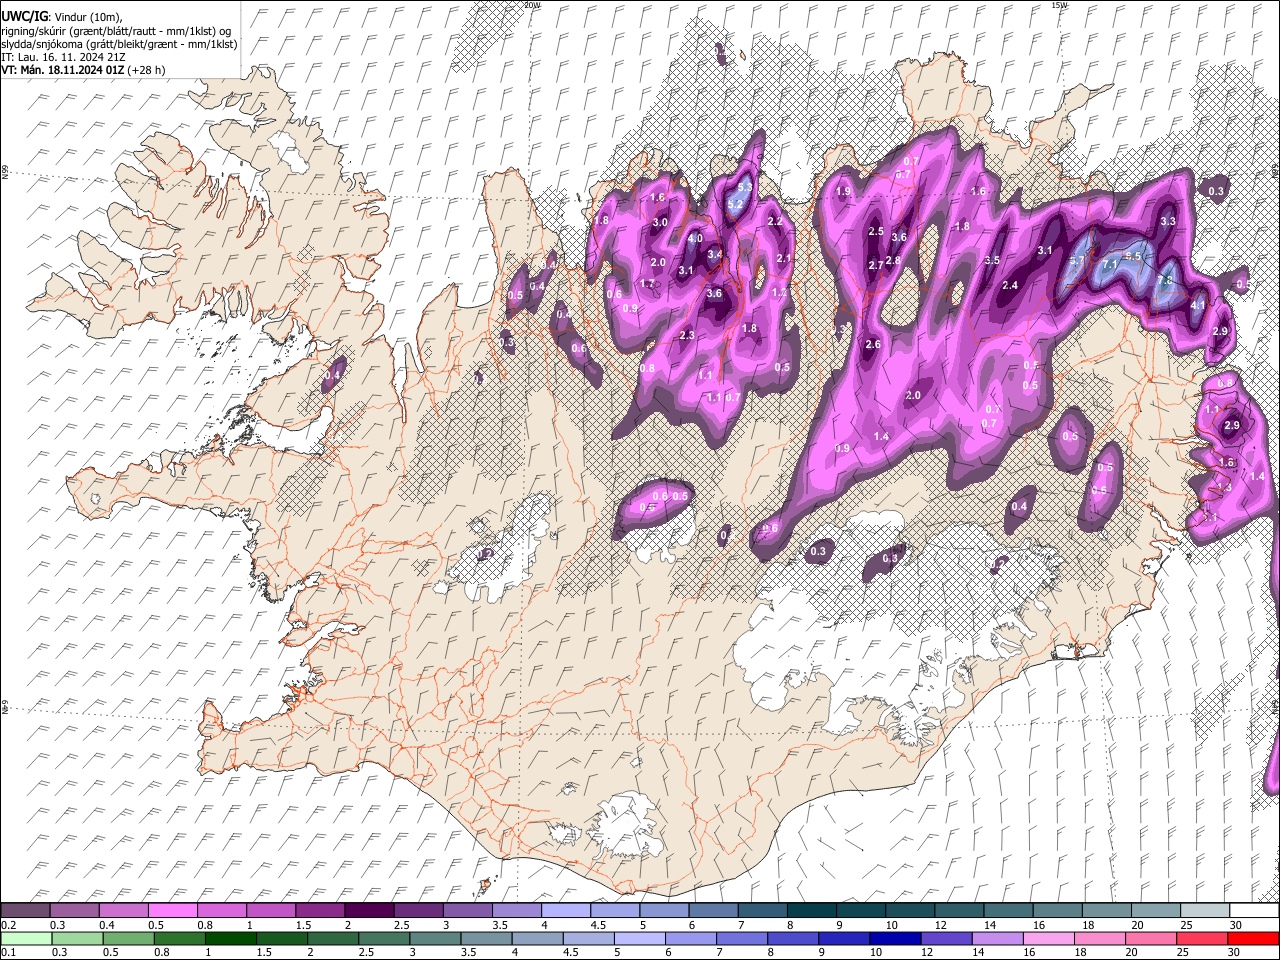Click the 5.2 precipitation value on the map

coord(735,204)
